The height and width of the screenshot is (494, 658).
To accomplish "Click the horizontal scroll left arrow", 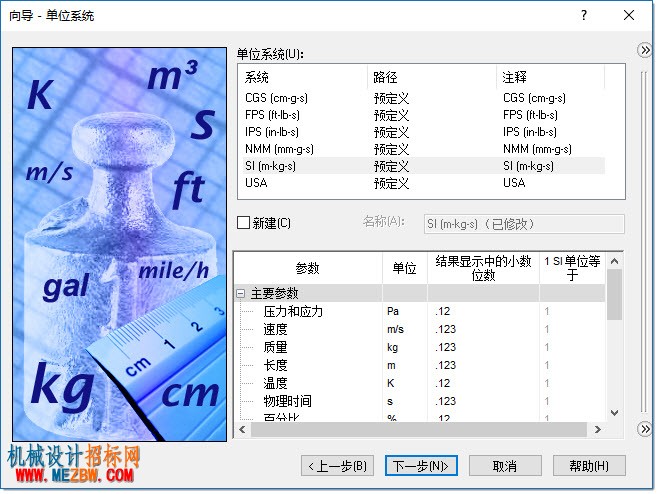I will coord(242,429).
